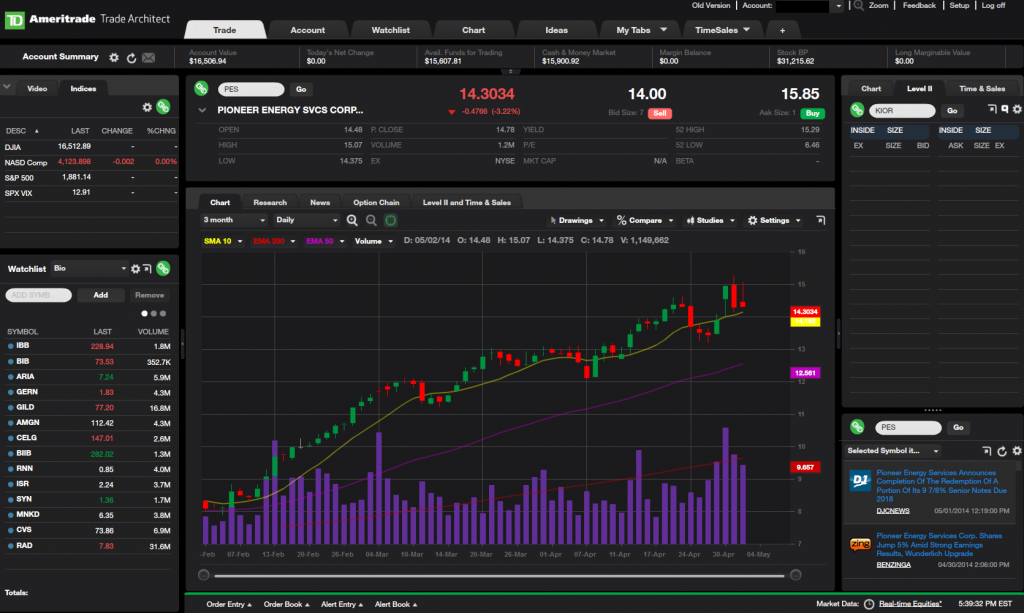This screenshot has height=613, width=1024.
Task: Refresh the news panel feed
Action: (x=1002, y=451)
